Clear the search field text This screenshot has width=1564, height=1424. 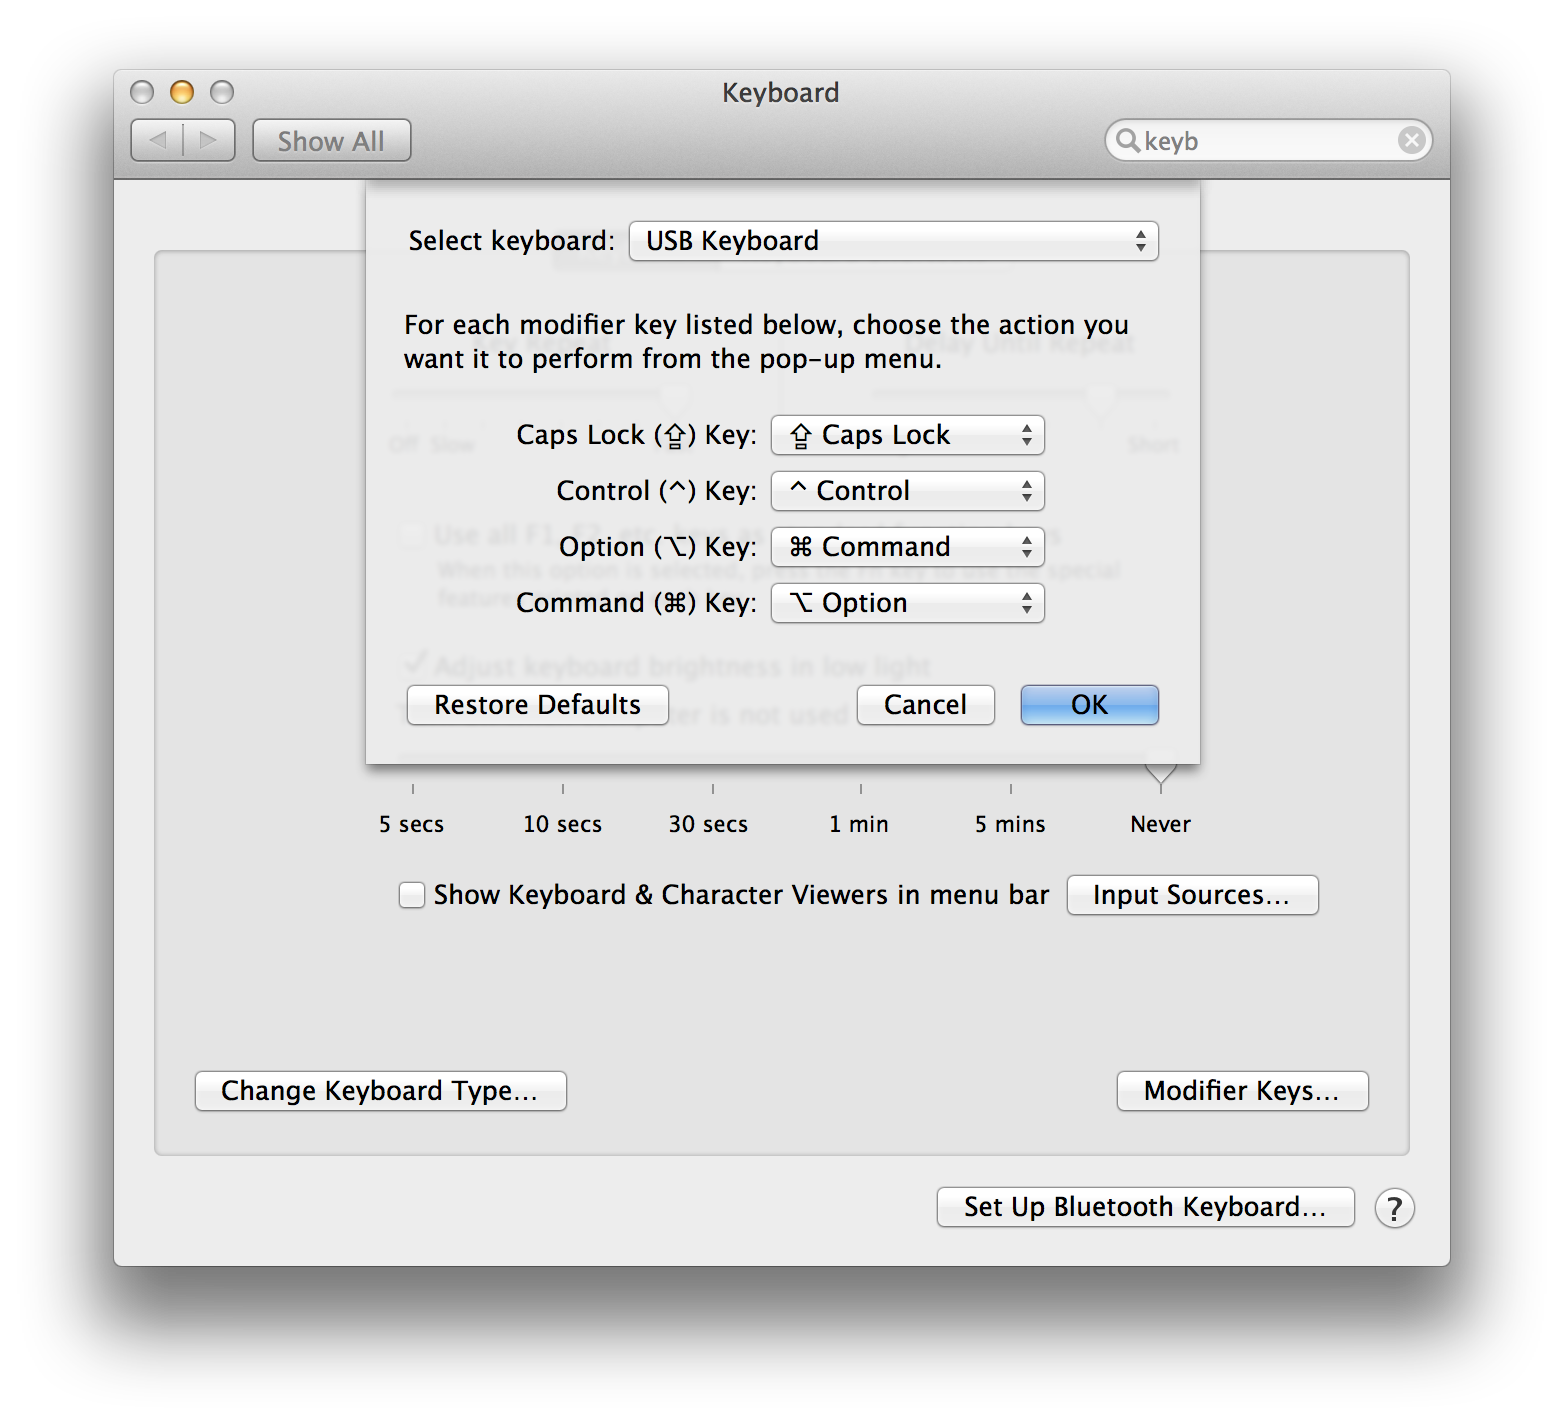pos(1411,140)
